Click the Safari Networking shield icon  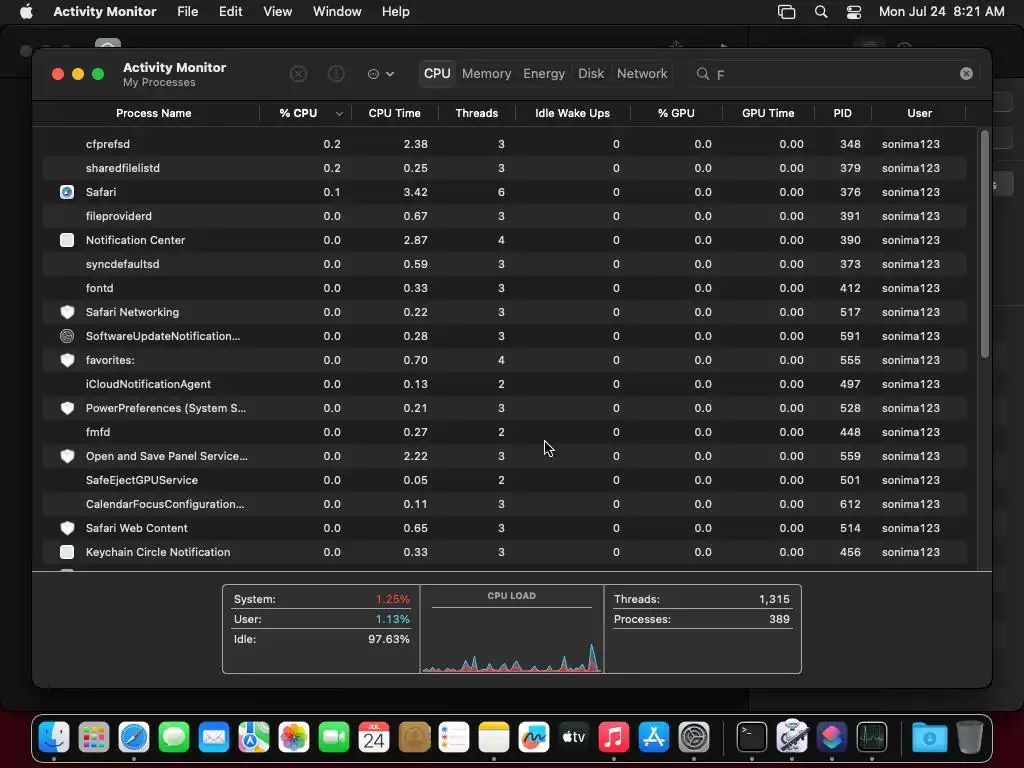coord(67,312)
